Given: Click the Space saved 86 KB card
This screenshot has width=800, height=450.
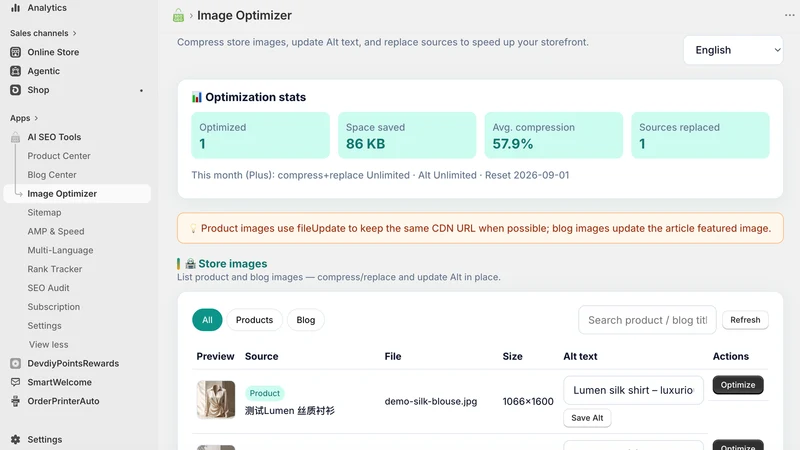Looking at the screenshot, I should pyautogui.click(x=407, y=135).
